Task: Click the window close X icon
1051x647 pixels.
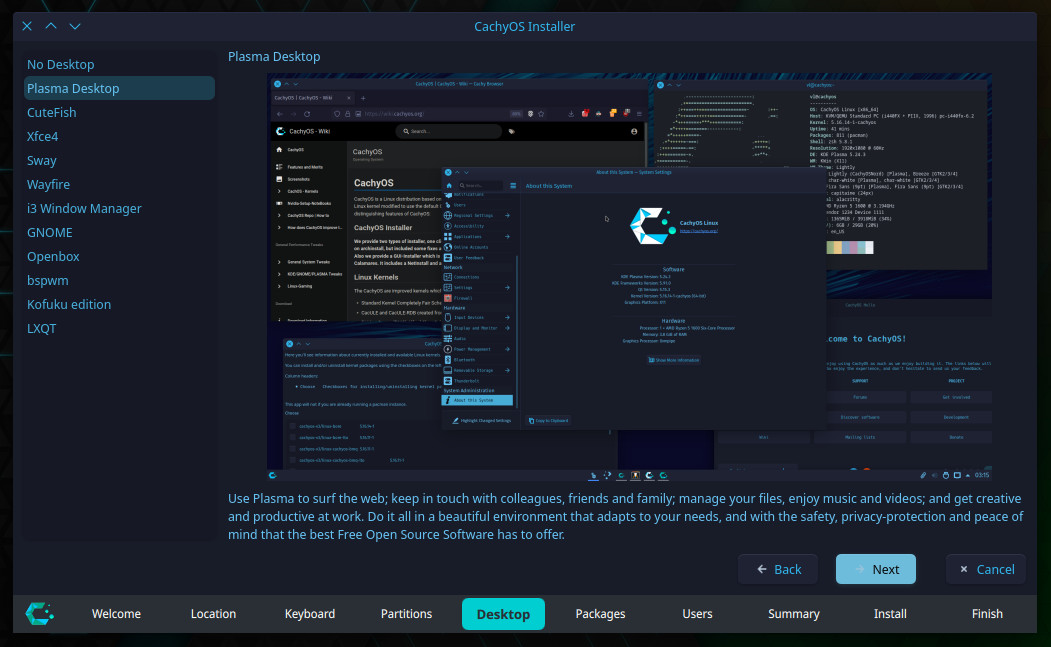Action: 27,26
